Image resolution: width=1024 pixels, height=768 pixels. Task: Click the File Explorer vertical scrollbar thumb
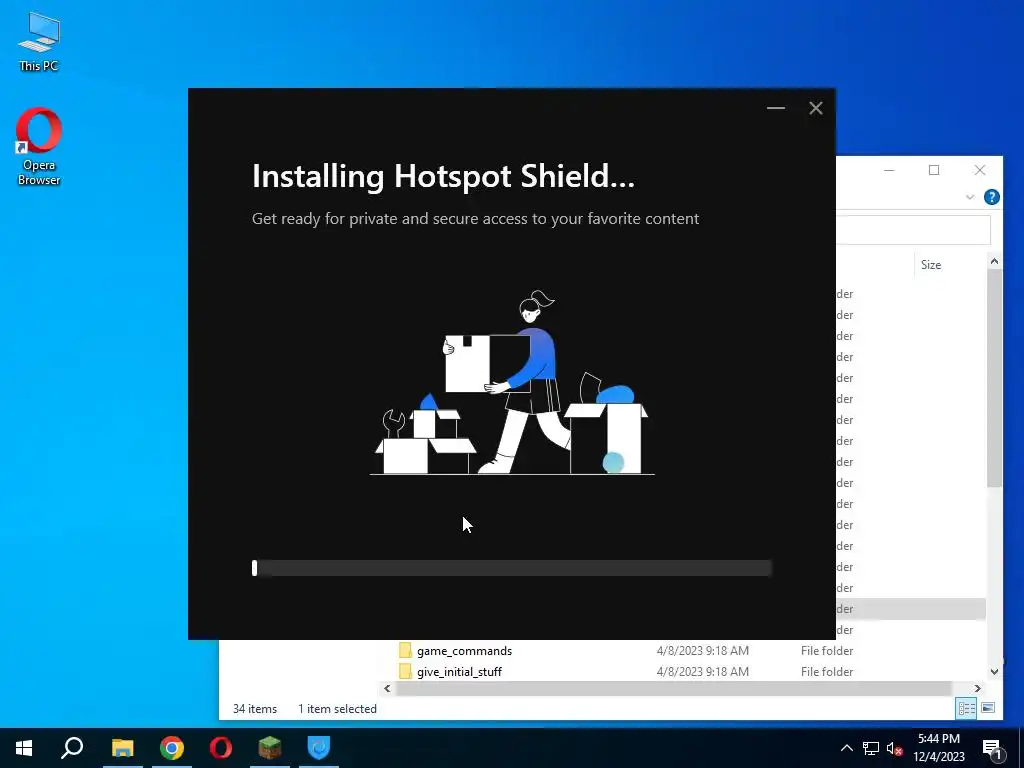[994, 377]
